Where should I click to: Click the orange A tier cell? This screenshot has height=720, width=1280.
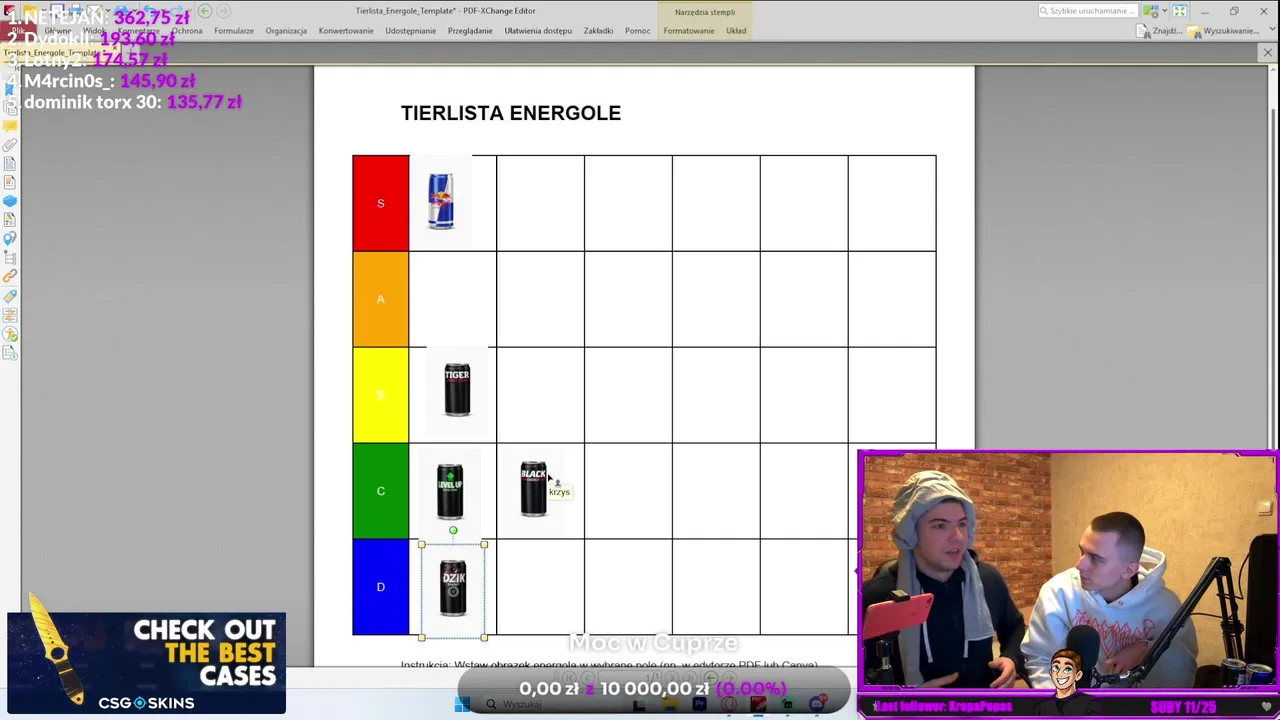[x=380, y=299]
